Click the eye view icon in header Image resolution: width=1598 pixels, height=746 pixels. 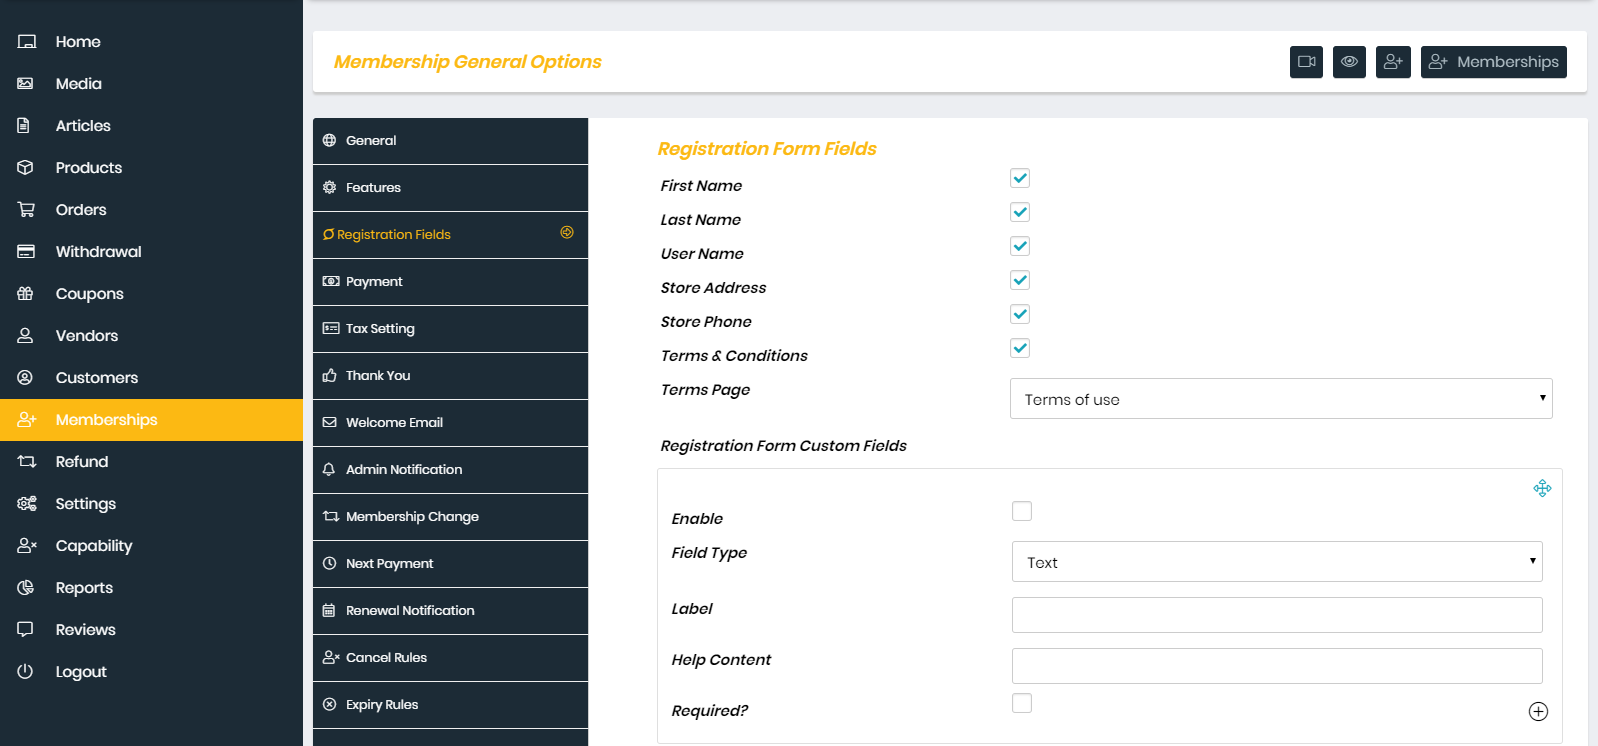[1349, 62]
